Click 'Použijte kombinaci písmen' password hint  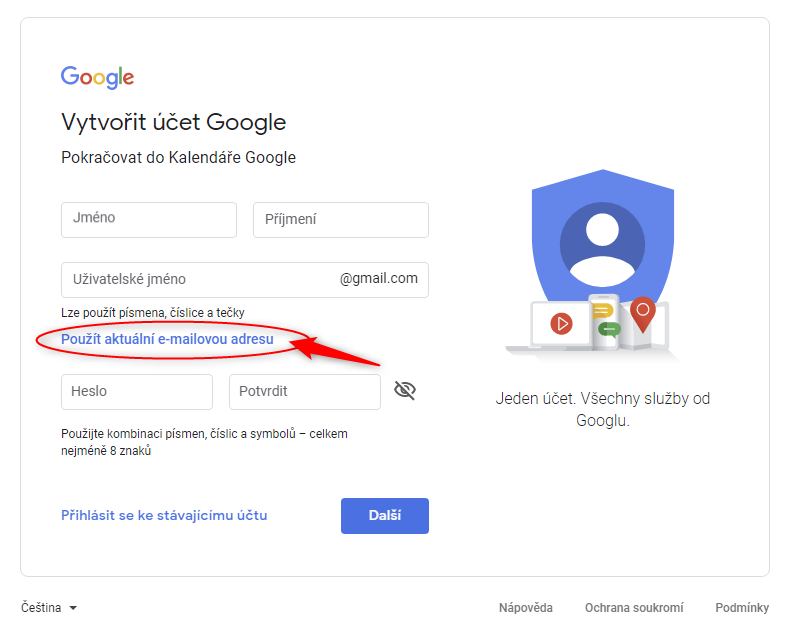coord(204,442)
